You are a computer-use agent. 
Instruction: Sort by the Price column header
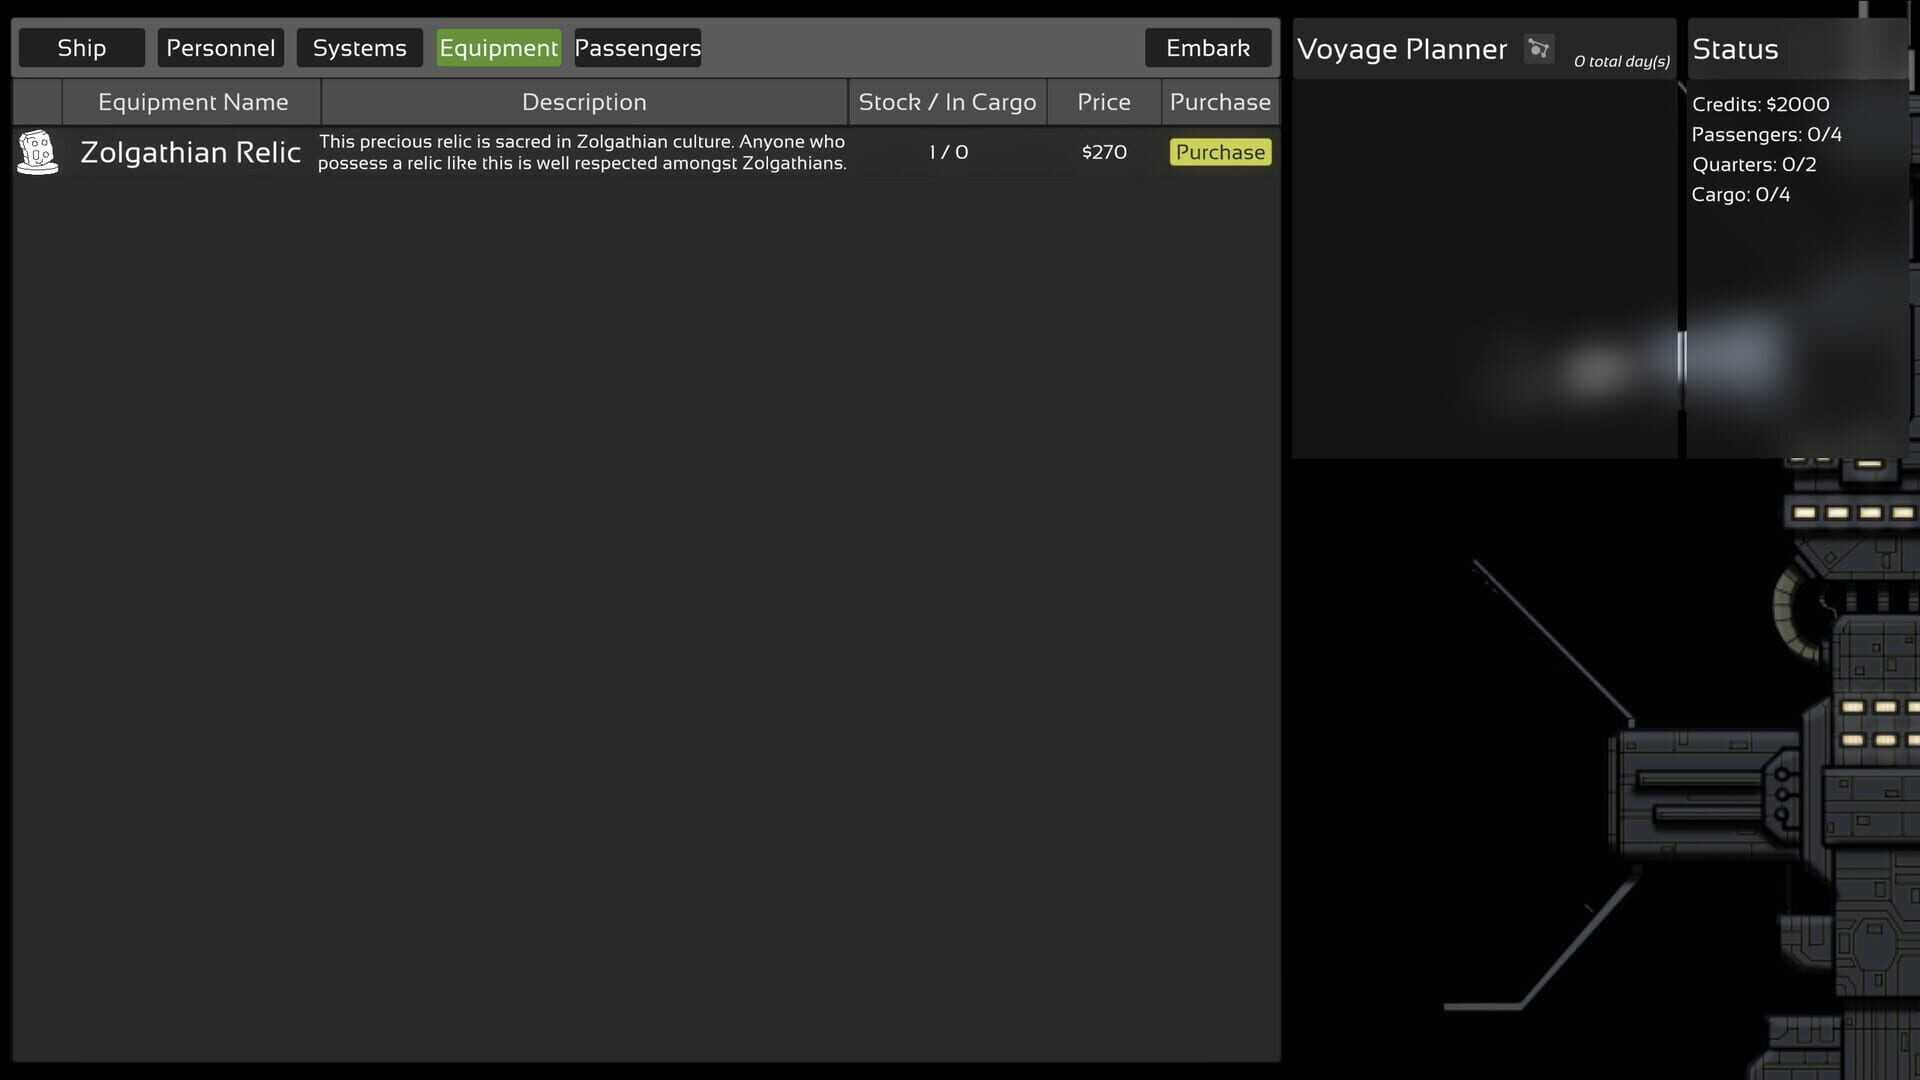click(1104, 101)
